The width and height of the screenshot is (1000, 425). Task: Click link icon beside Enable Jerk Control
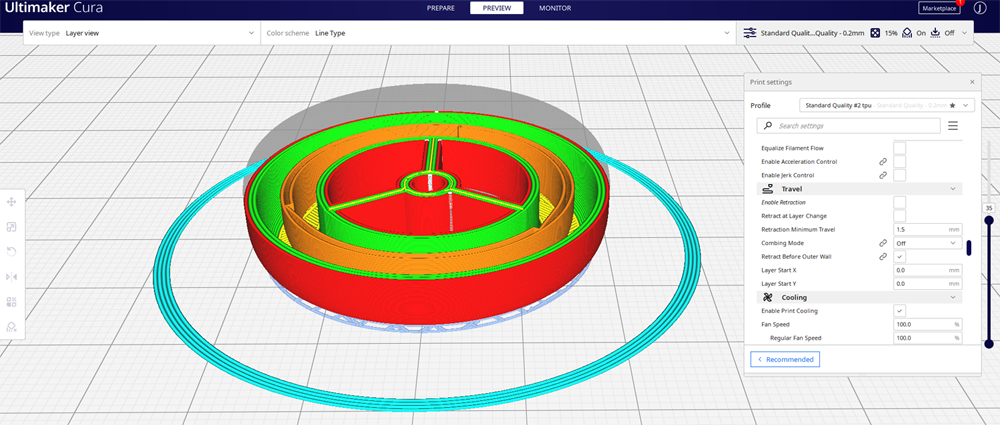tap(883, 175)
